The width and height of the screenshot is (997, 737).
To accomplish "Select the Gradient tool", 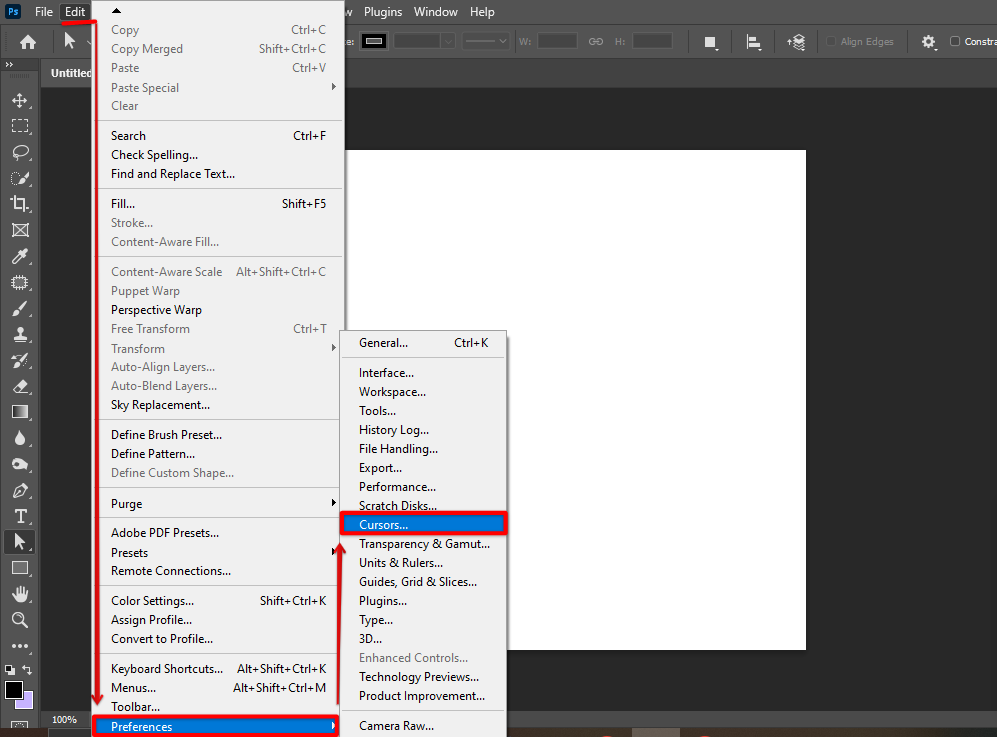I will coord(20,412).
